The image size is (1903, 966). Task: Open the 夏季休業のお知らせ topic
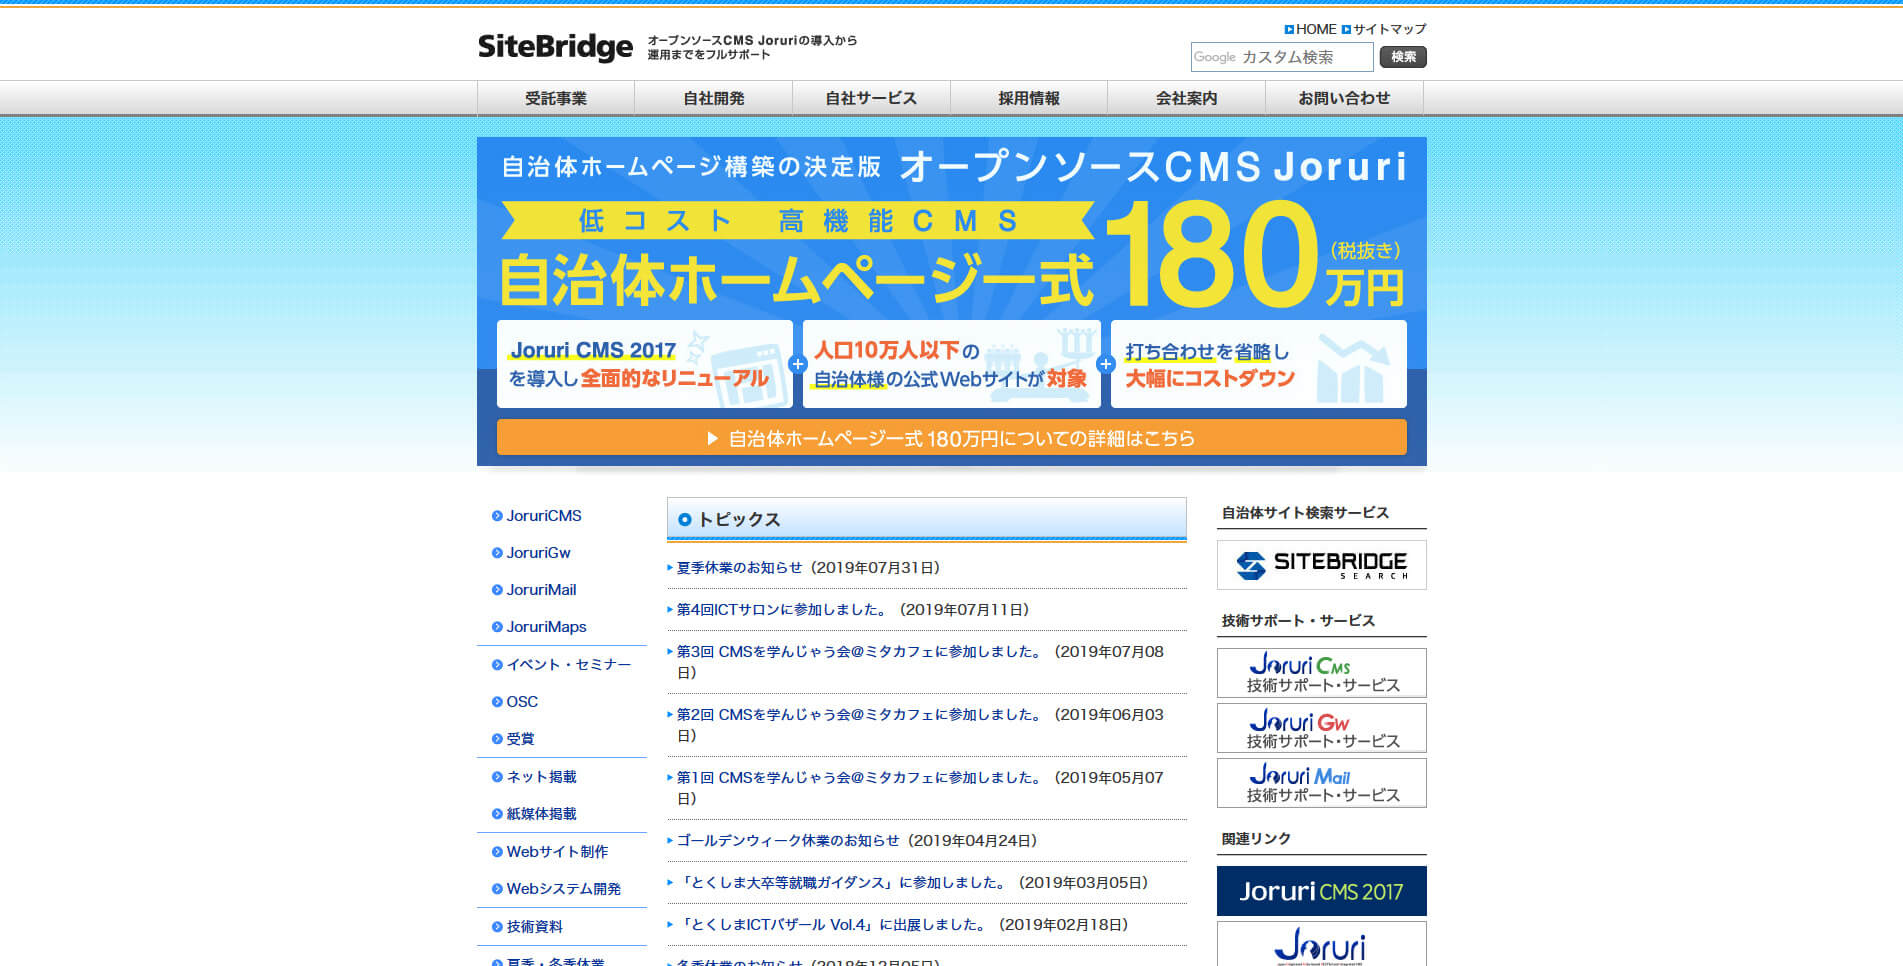[739, 568]
